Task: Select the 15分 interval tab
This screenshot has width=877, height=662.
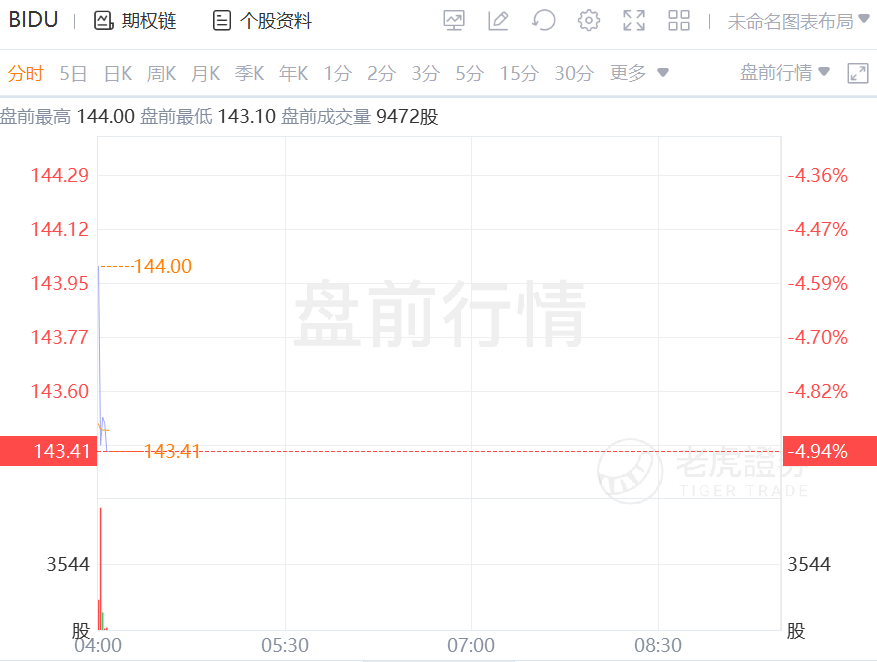Action: coord(519,73)
